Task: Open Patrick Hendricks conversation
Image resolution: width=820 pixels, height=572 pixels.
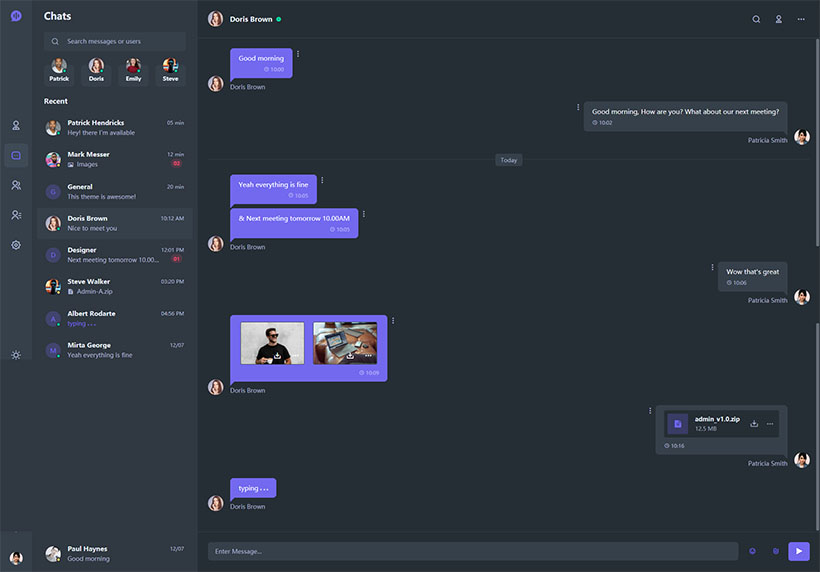Action: 115,128
